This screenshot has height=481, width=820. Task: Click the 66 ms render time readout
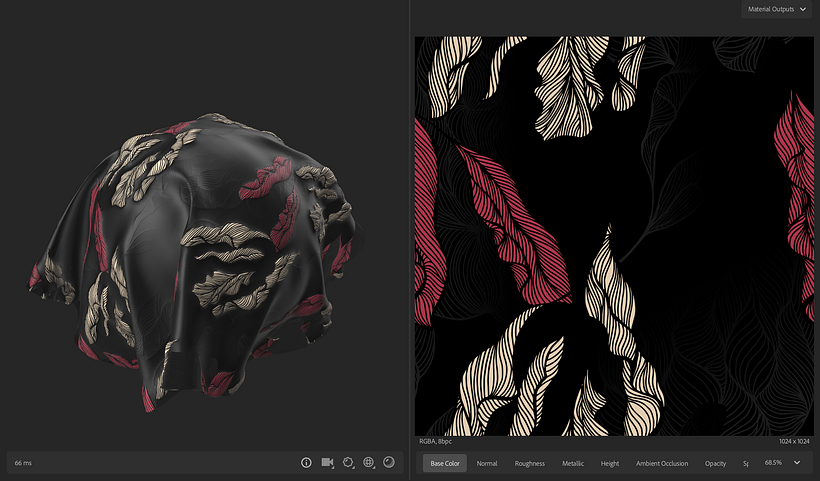pos(23,463)
